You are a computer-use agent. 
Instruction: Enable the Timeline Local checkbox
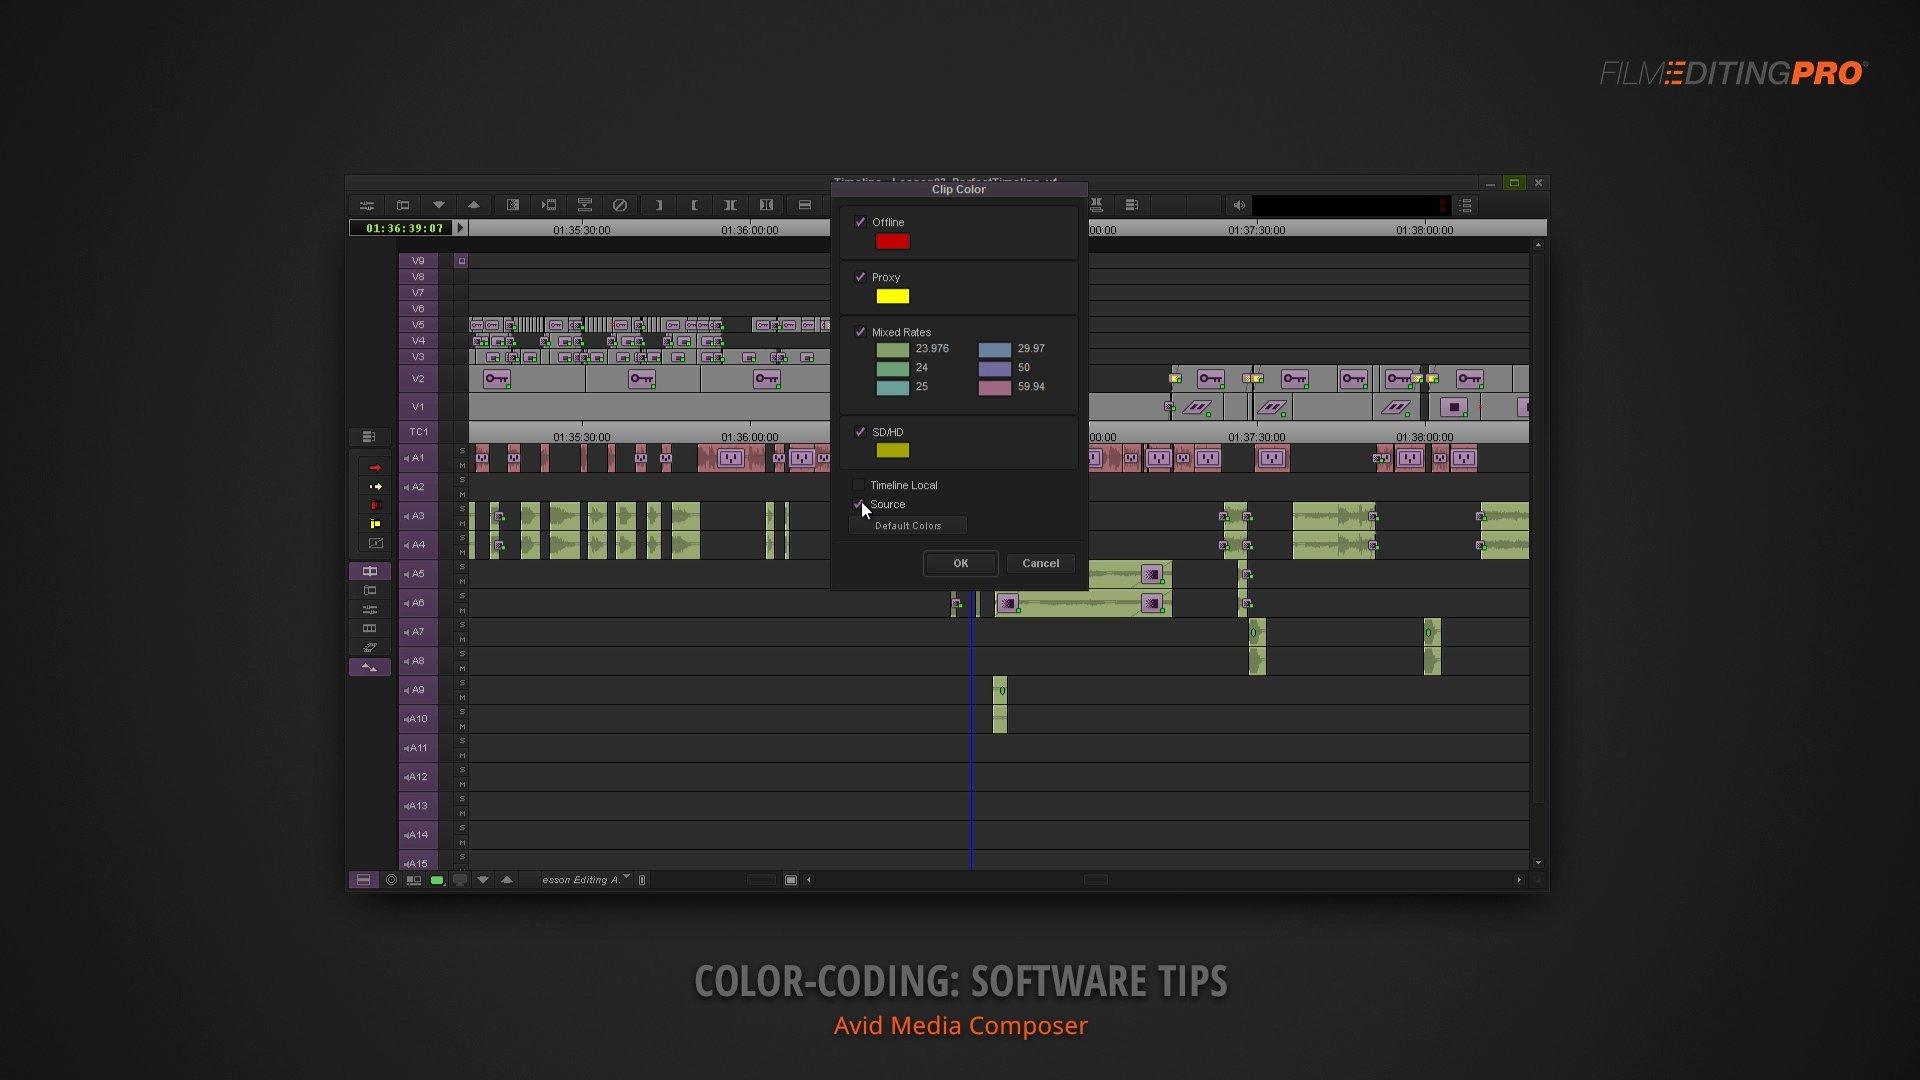(x=859, y=485)
